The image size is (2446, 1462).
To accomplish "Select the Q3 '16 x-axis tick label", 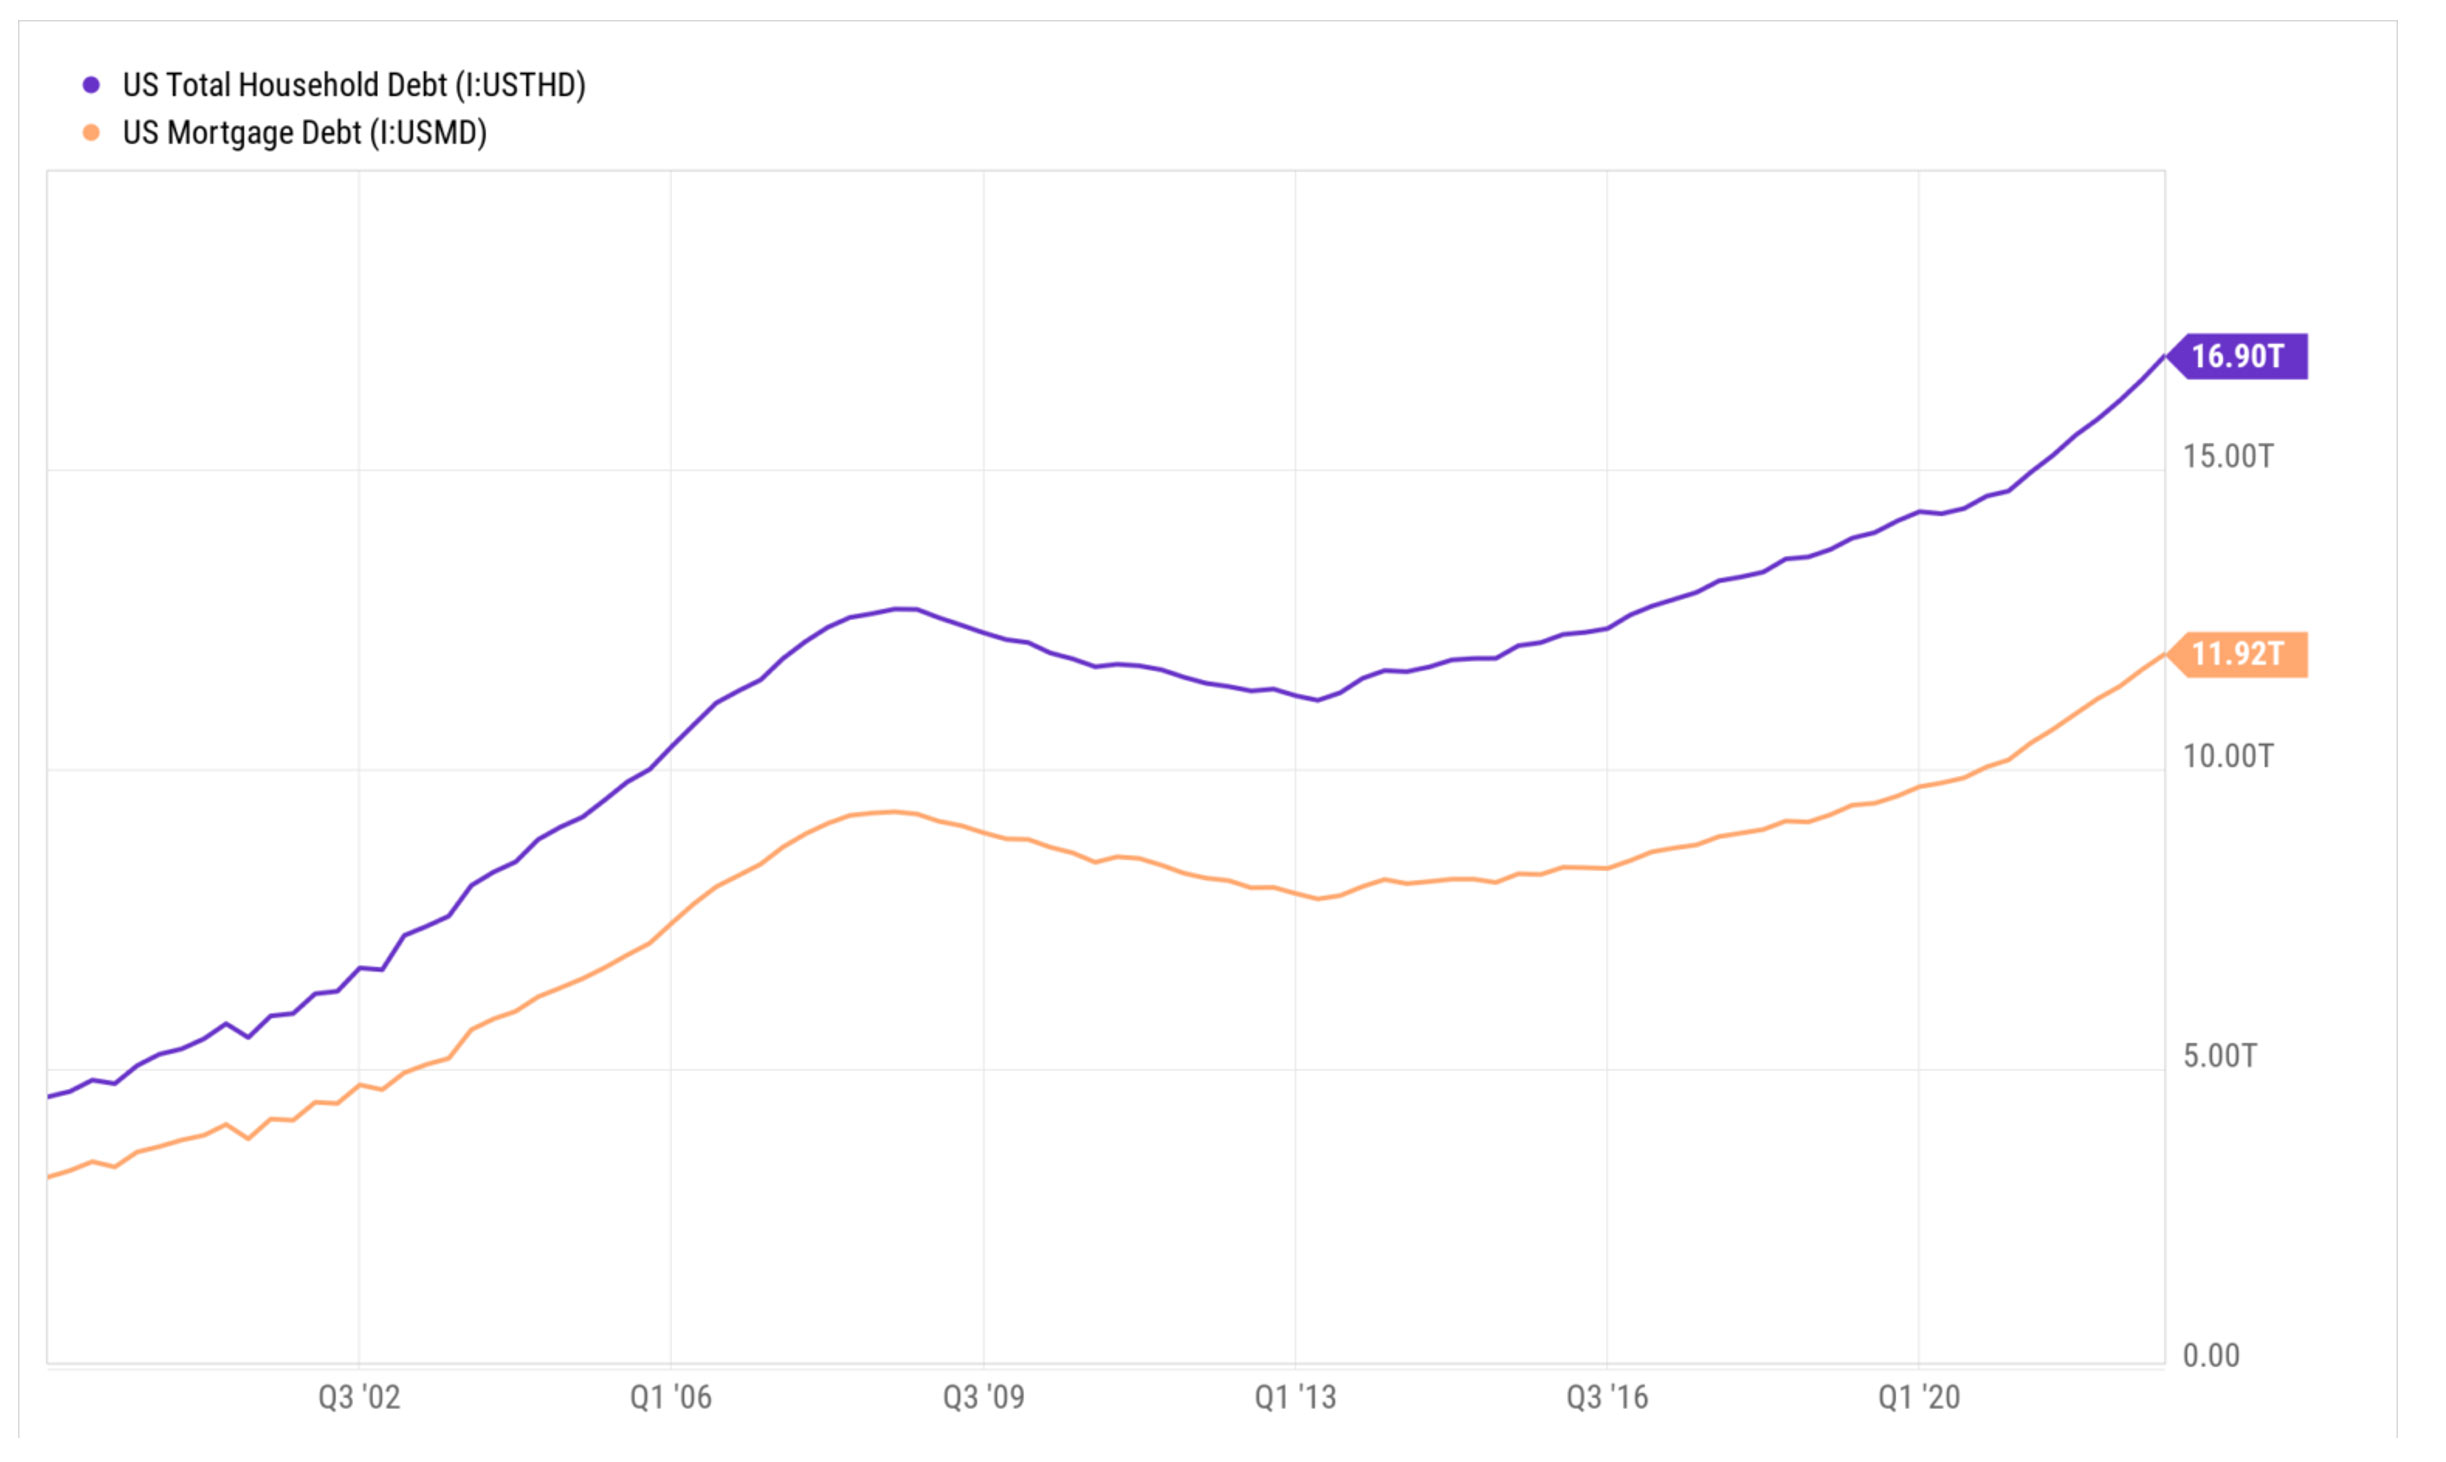I will pos(1607,1397).
